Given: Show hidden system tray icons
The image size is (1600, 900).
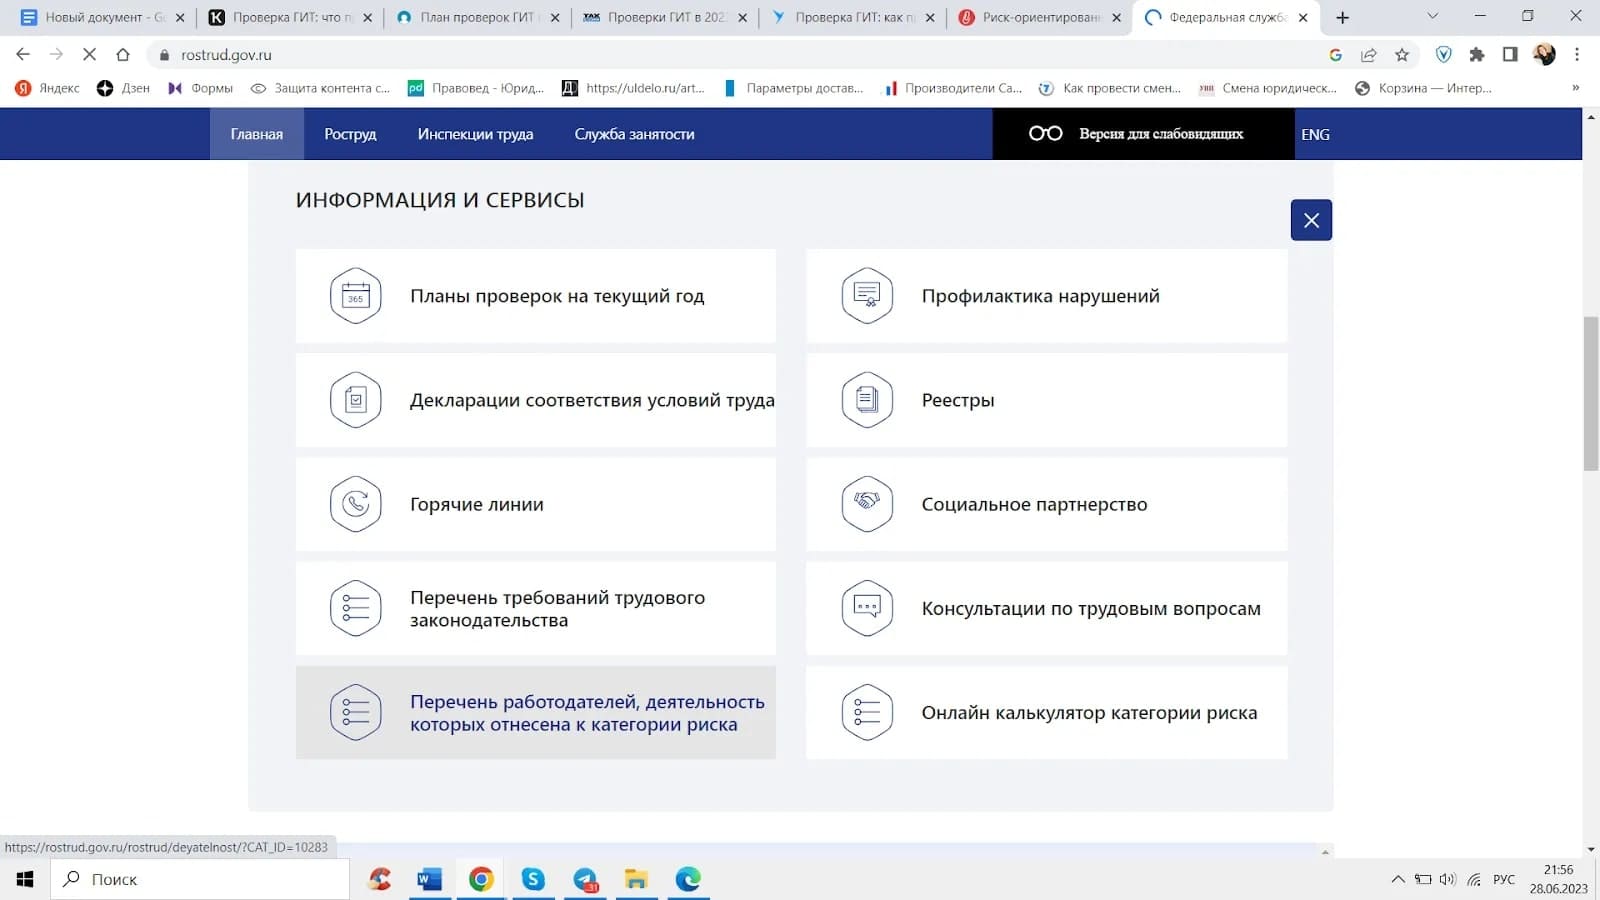Looking at the screenshot, I should (x=1398, y=880).
